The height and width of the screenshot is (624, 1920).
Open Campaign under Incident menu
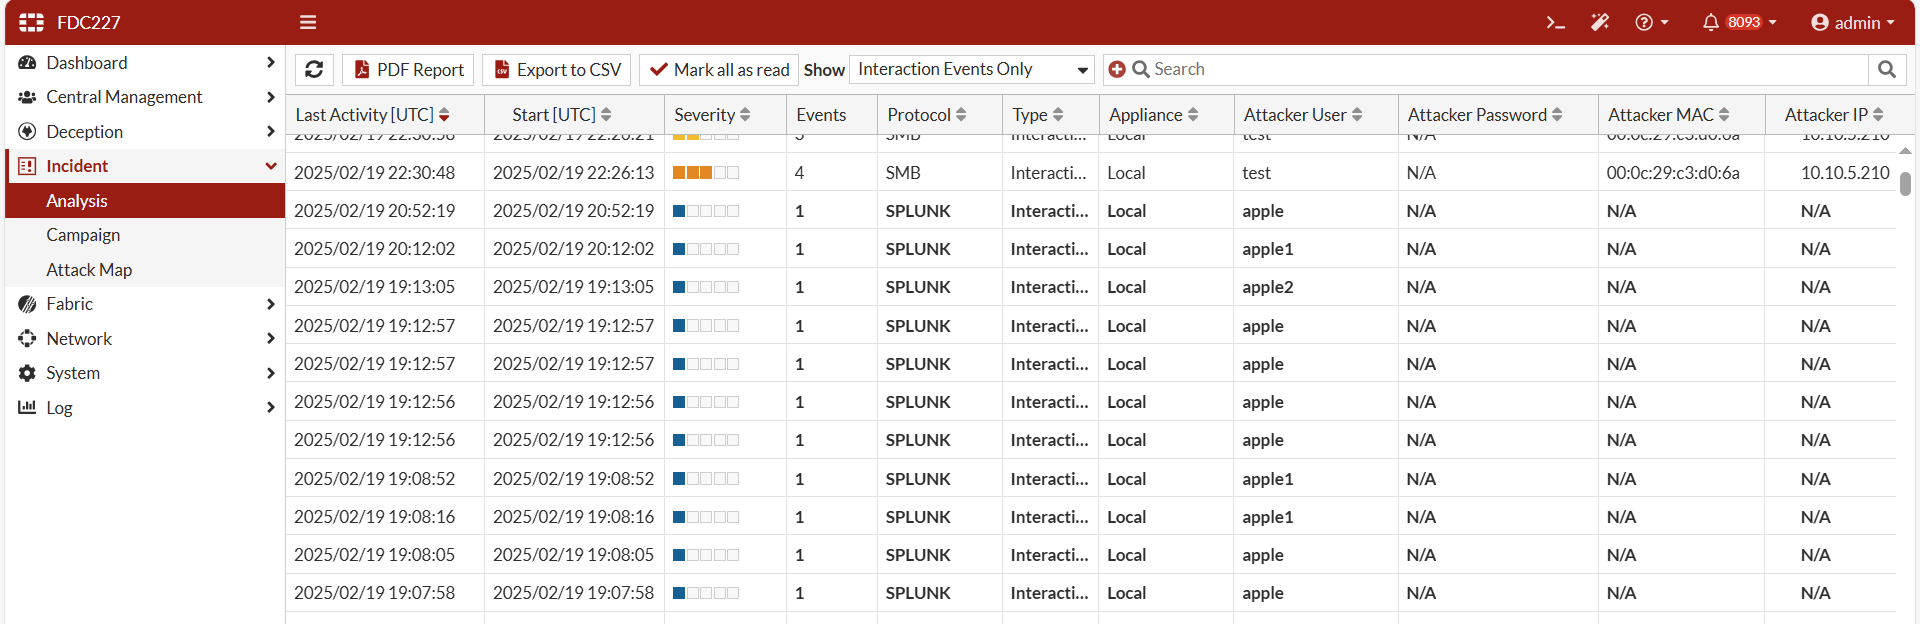click(83, 235)
